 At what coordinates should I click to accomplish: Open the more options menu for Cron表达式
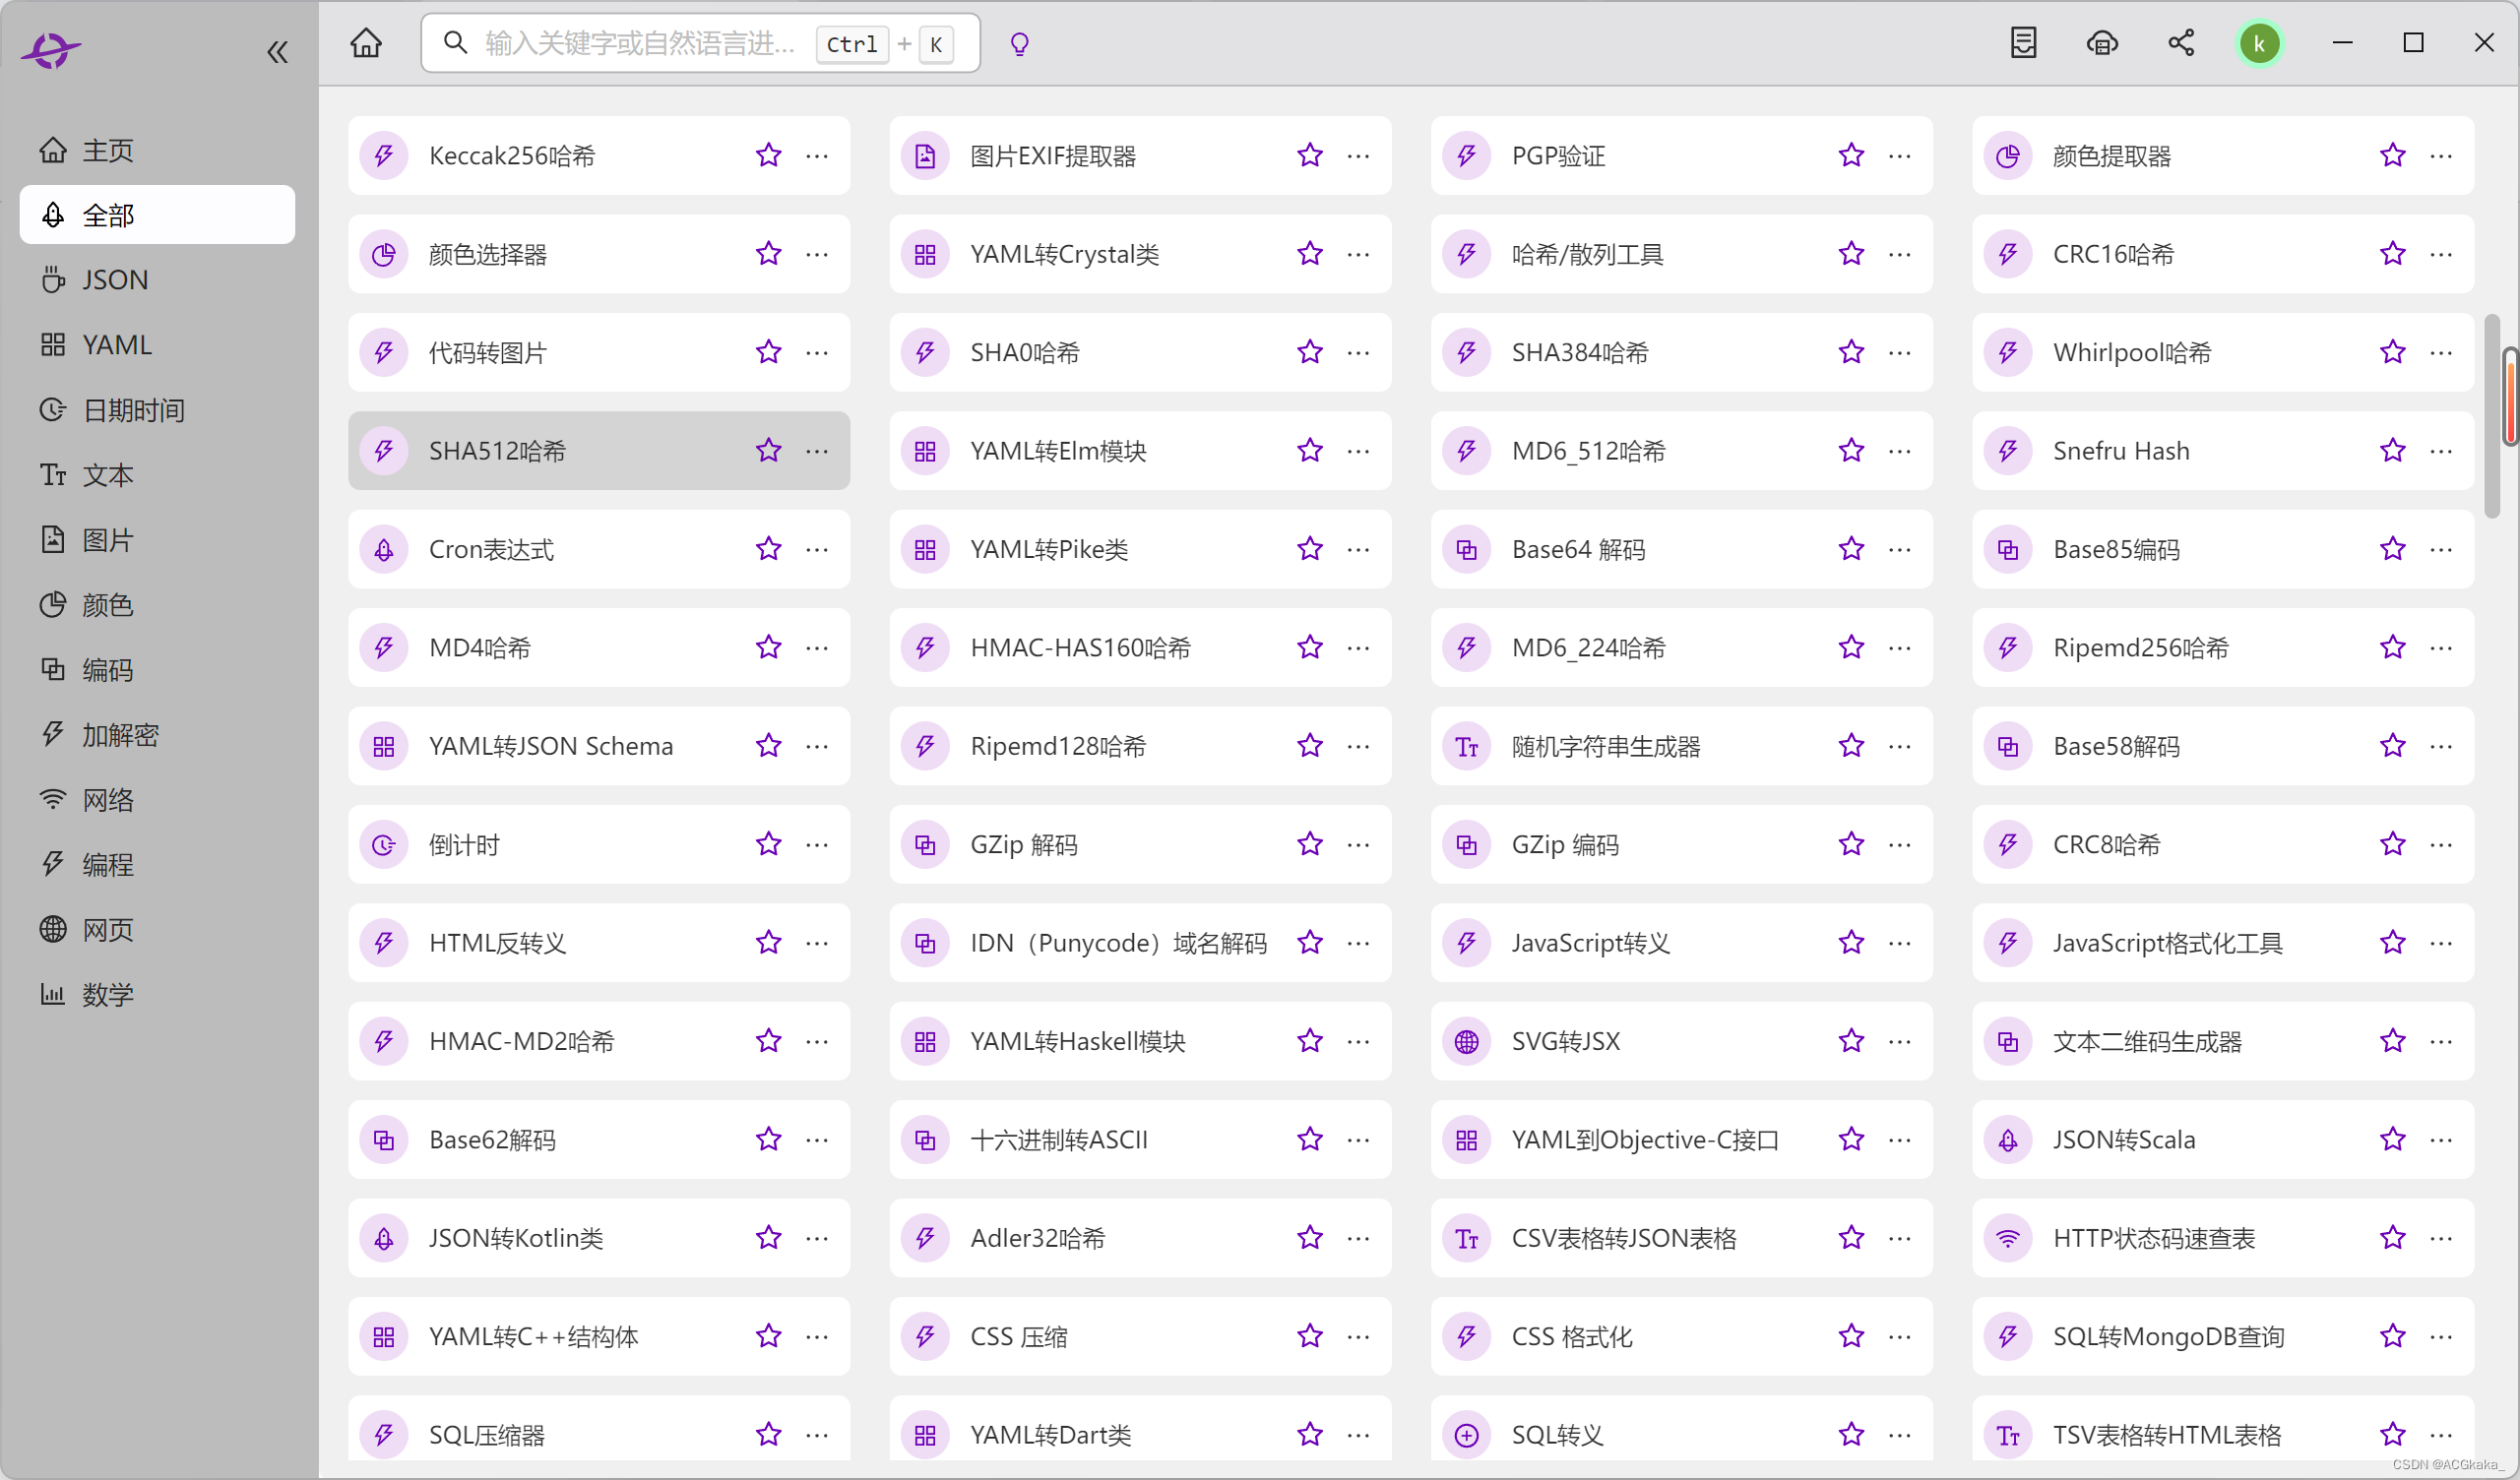pos(817,550)
